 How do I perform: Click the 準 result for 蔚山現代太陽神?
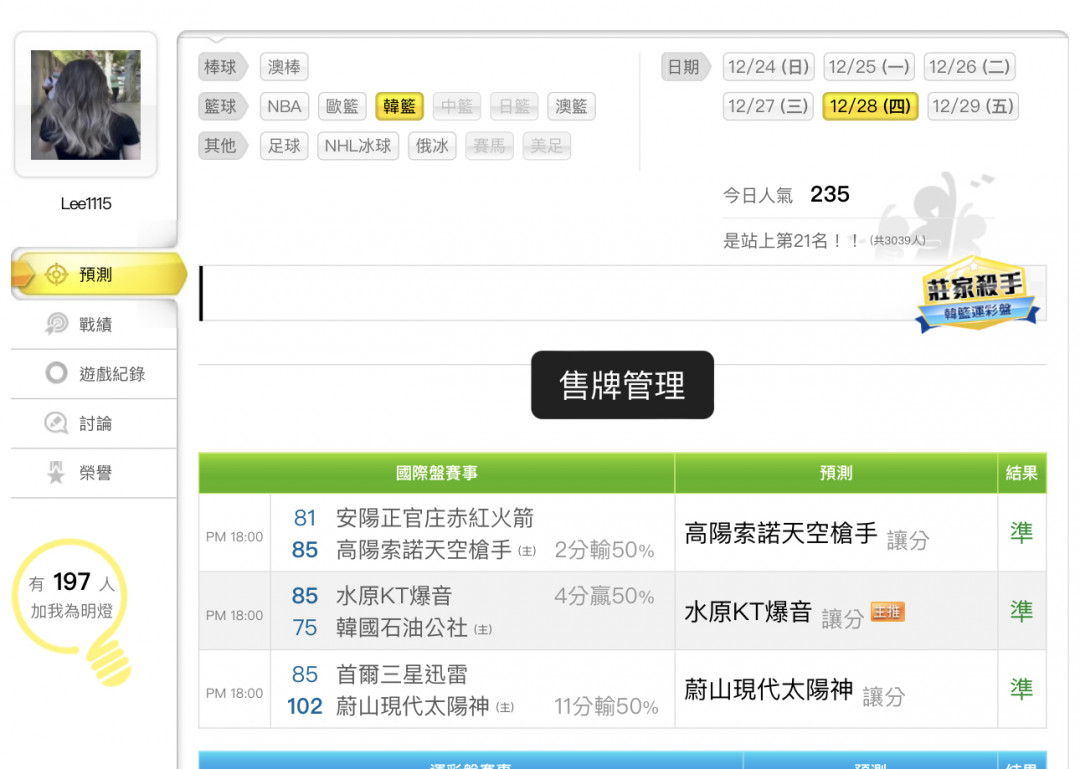tap(1021, 689)
